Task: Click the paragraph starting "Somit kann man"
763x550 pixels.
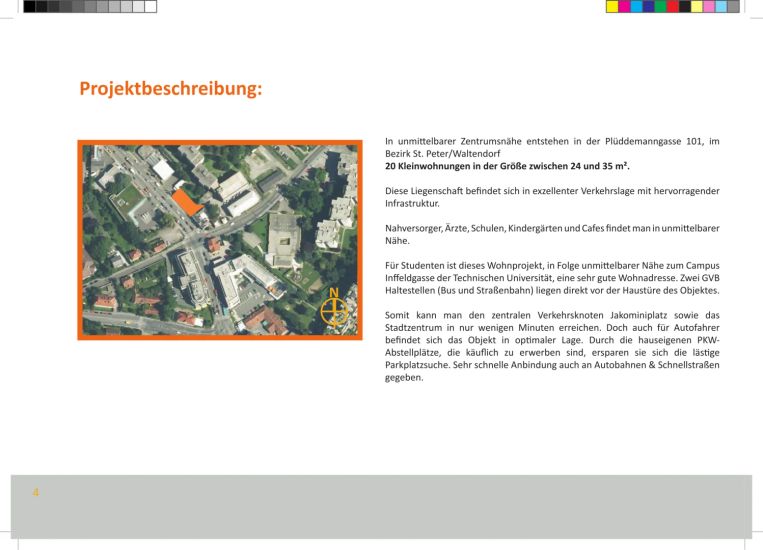Action: (552, 346)
